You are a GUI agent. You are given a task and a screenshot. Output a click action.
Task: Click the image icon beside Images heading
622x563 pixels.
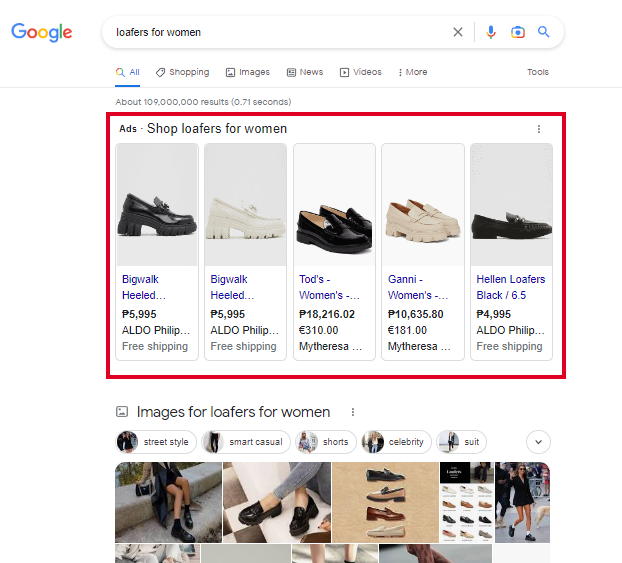point(122,411)
